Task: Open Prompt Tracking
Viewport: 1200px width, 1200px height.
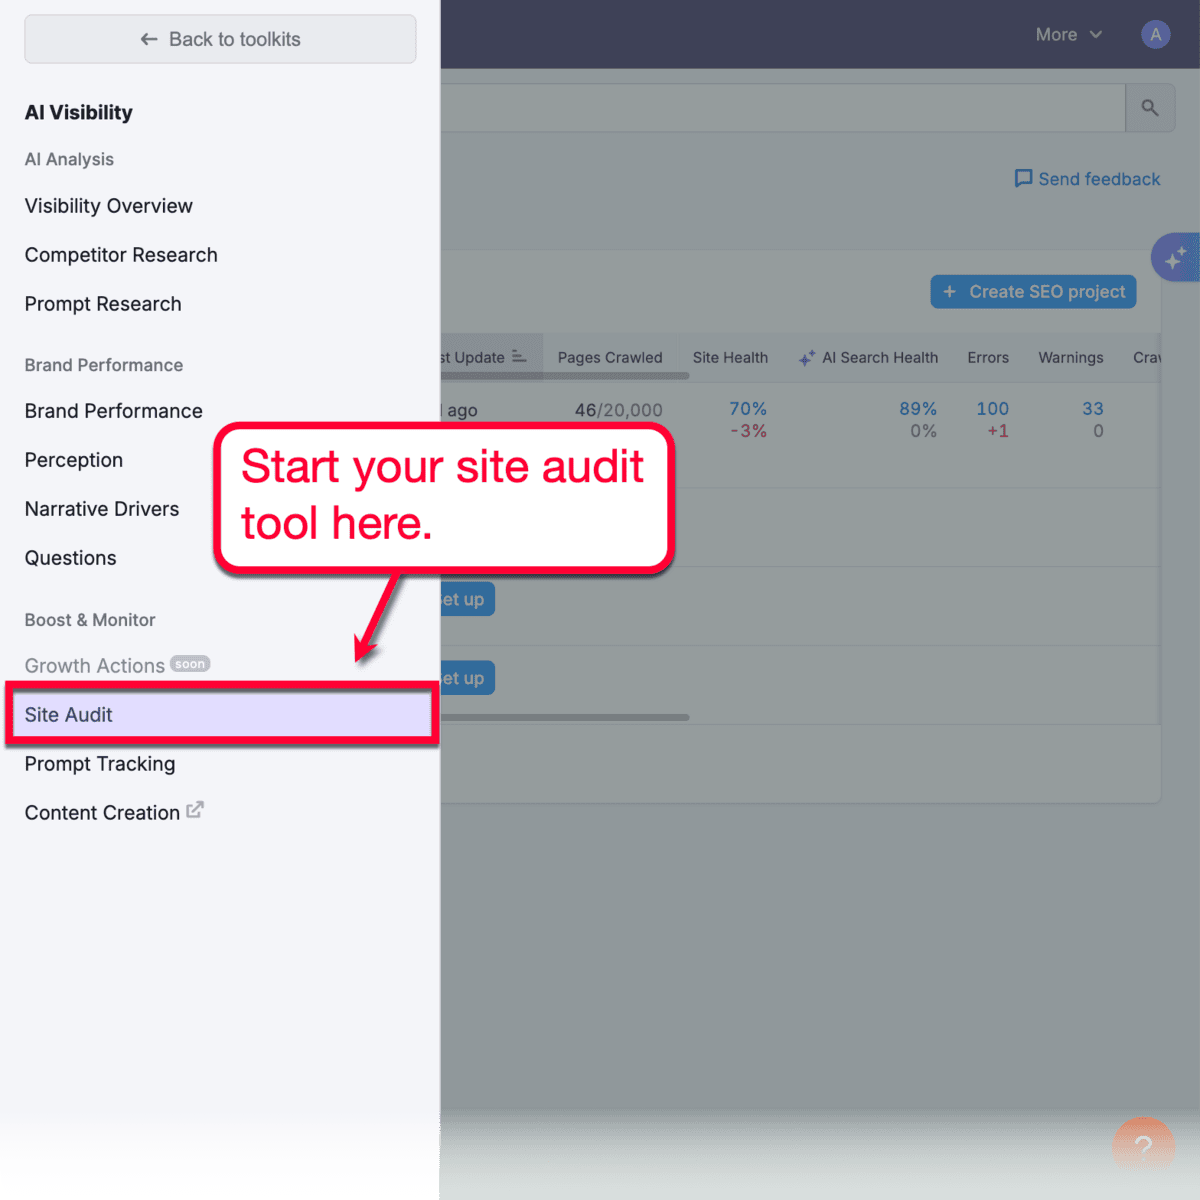Action: tap(99, 763)
